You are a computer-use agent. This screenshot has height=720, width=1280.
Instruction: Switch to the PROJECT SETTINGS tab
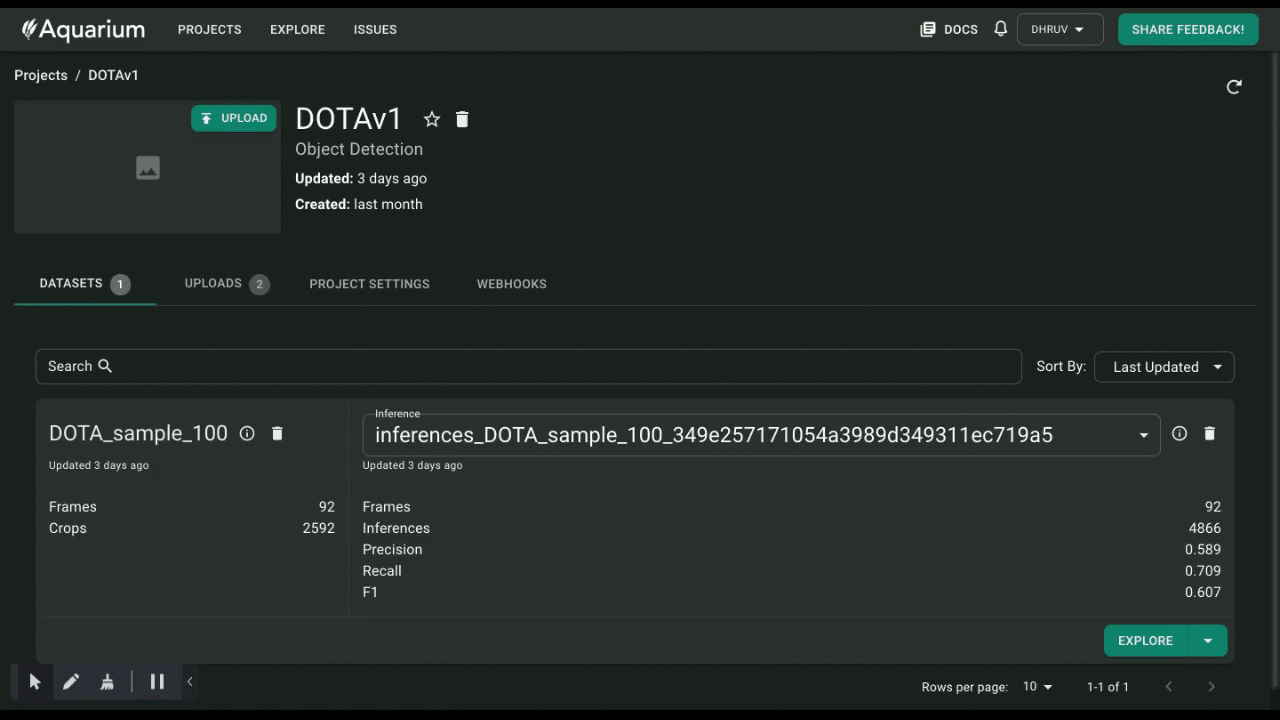pos(370,284)
